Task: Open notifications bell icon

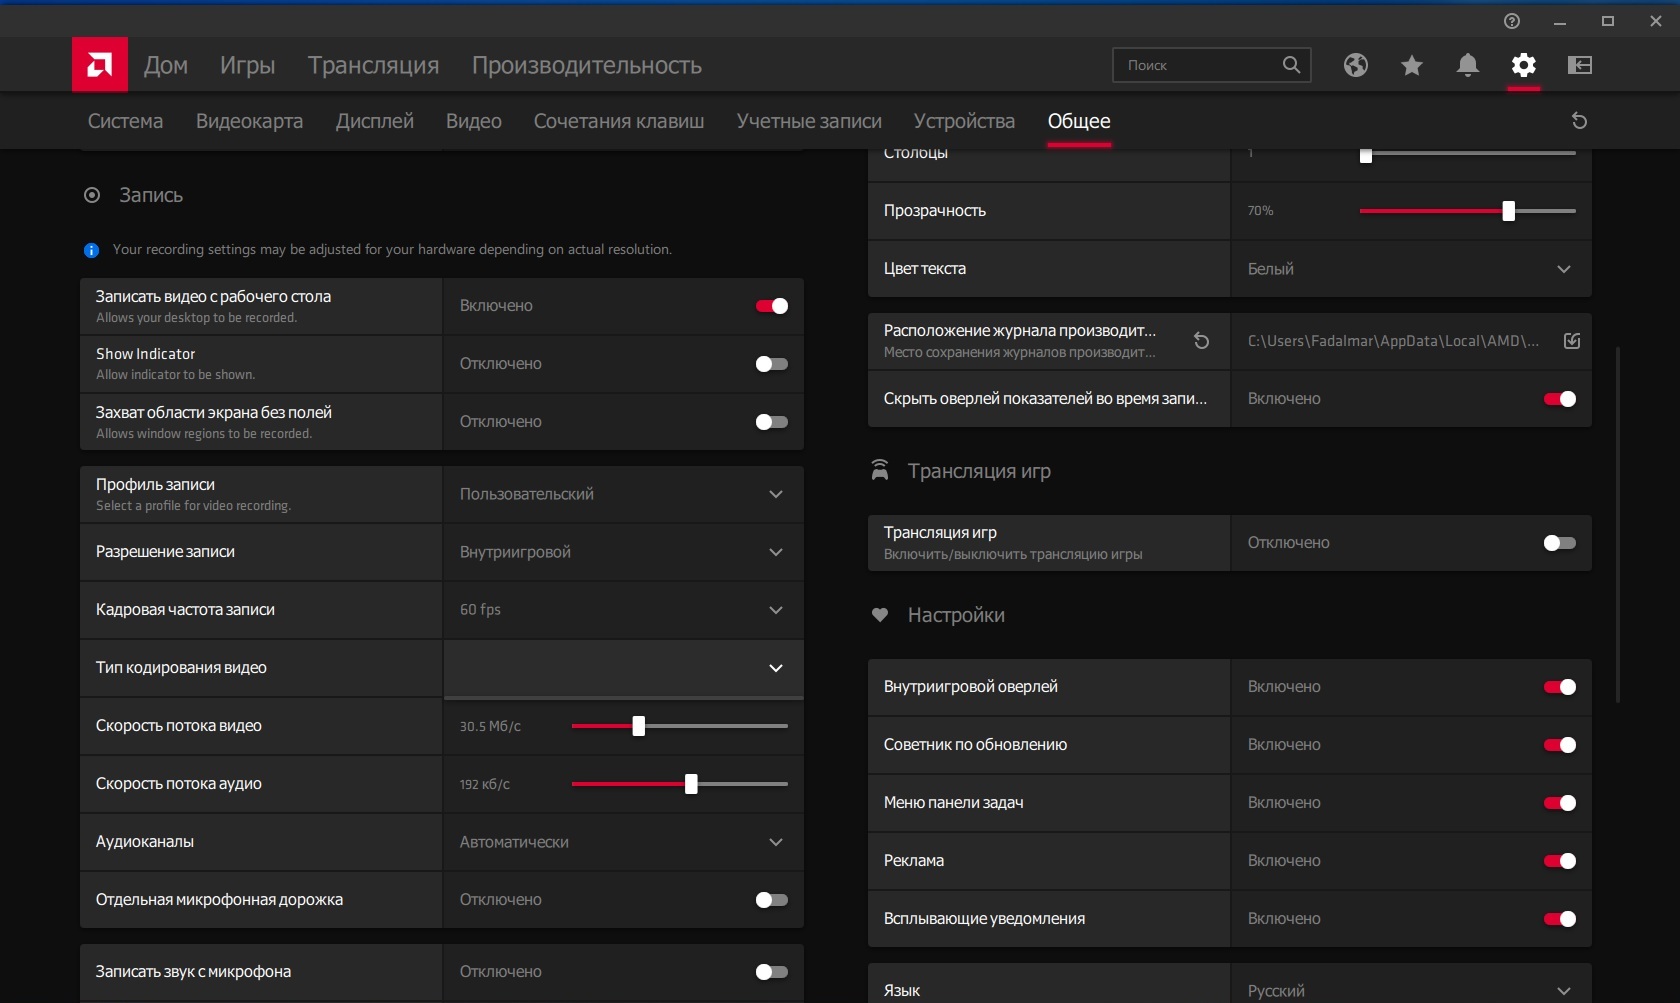Action: [x=1467, y=65]
